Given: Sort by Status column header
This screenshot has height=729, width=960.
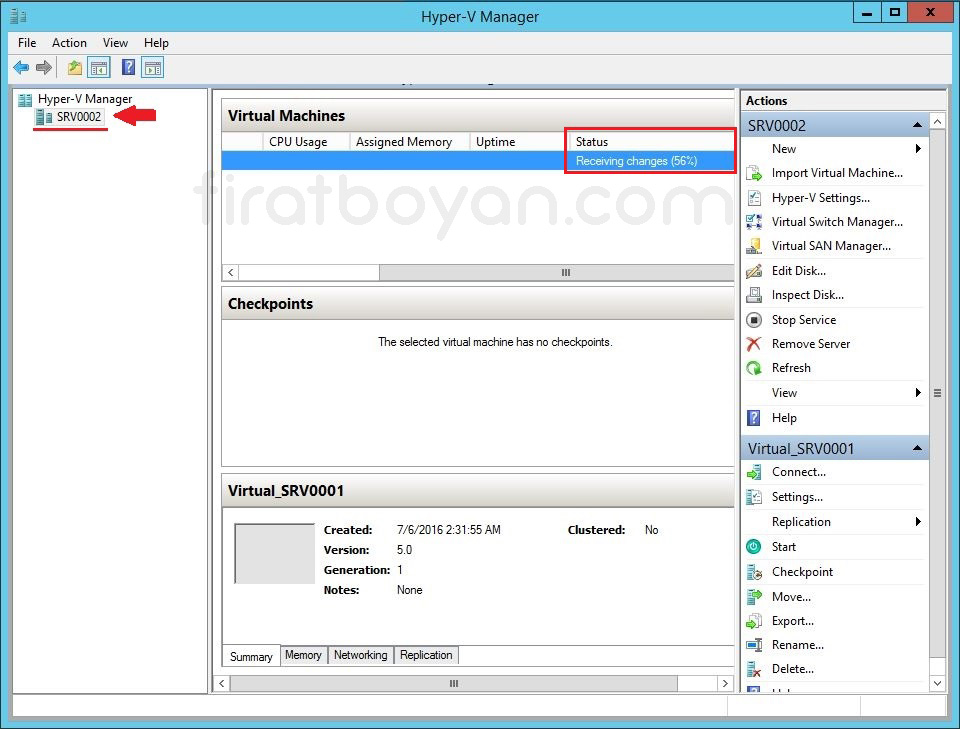Looking at the screenshot, I should pos(651,141).
